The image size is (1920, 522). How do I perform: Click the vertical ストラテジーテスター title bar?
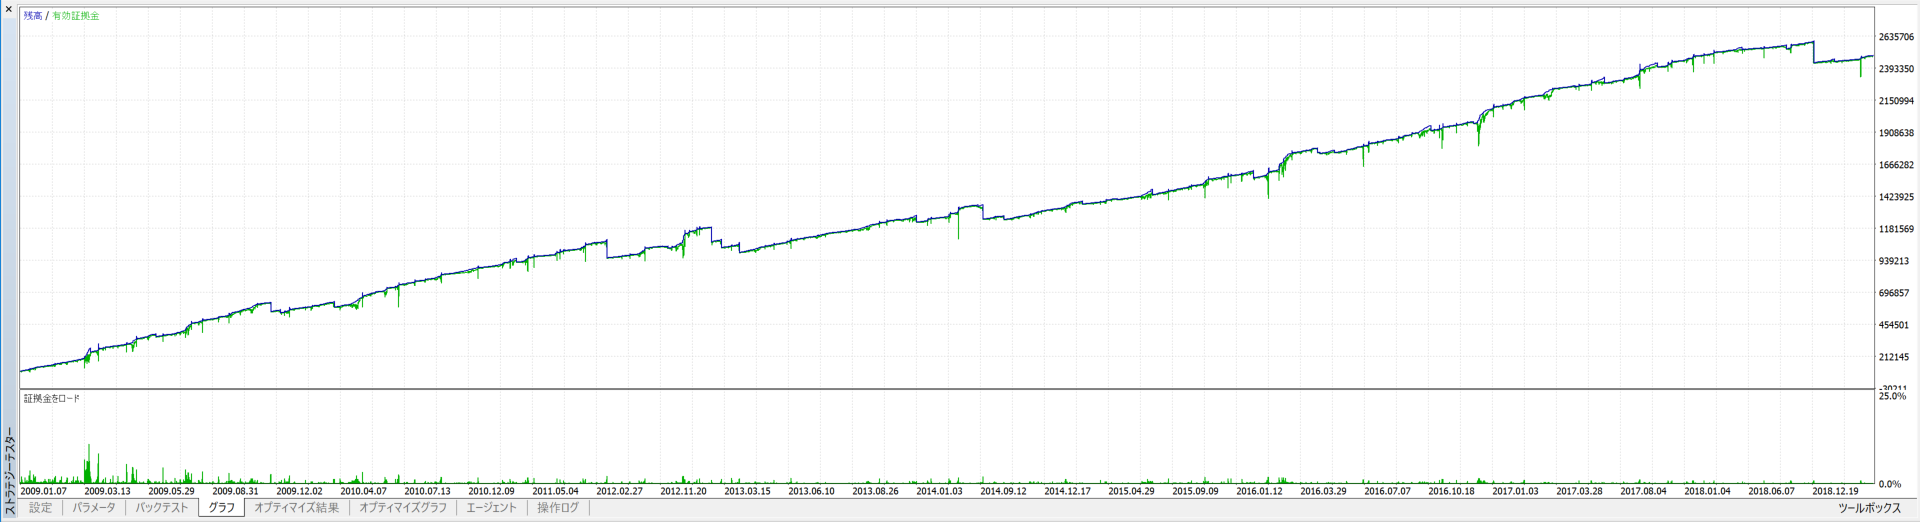[x=10, y=470]
